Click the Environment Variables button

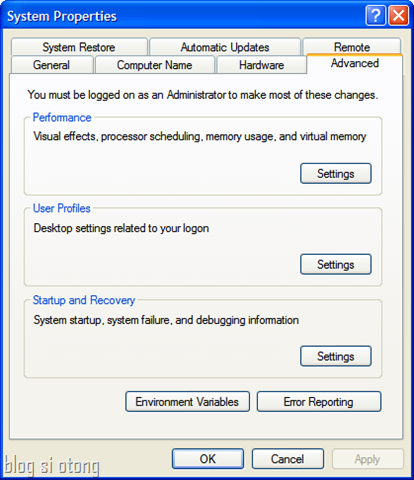(x=187, y=402)
